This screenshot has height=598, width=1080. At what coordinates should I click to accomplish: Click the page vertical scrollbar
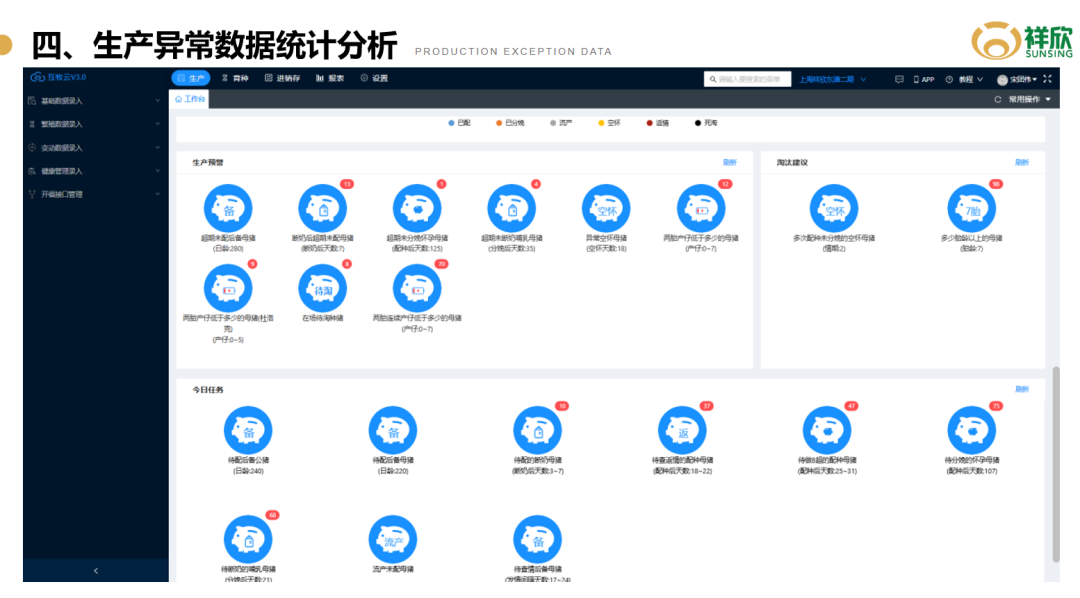[1056, 465]
